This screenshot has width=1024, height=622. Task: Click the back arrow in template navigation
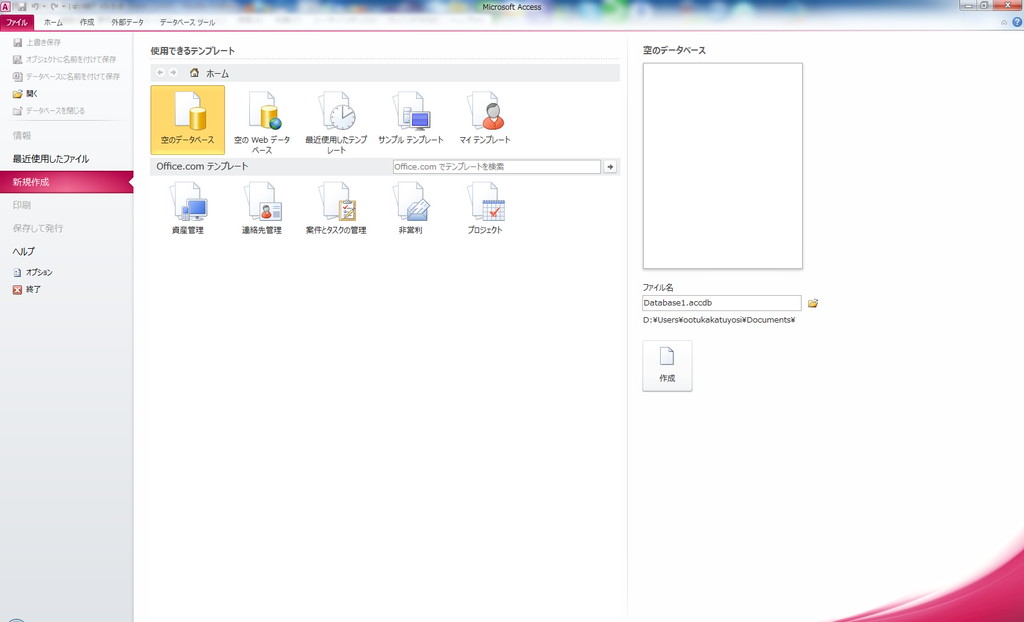pos(160,73)
